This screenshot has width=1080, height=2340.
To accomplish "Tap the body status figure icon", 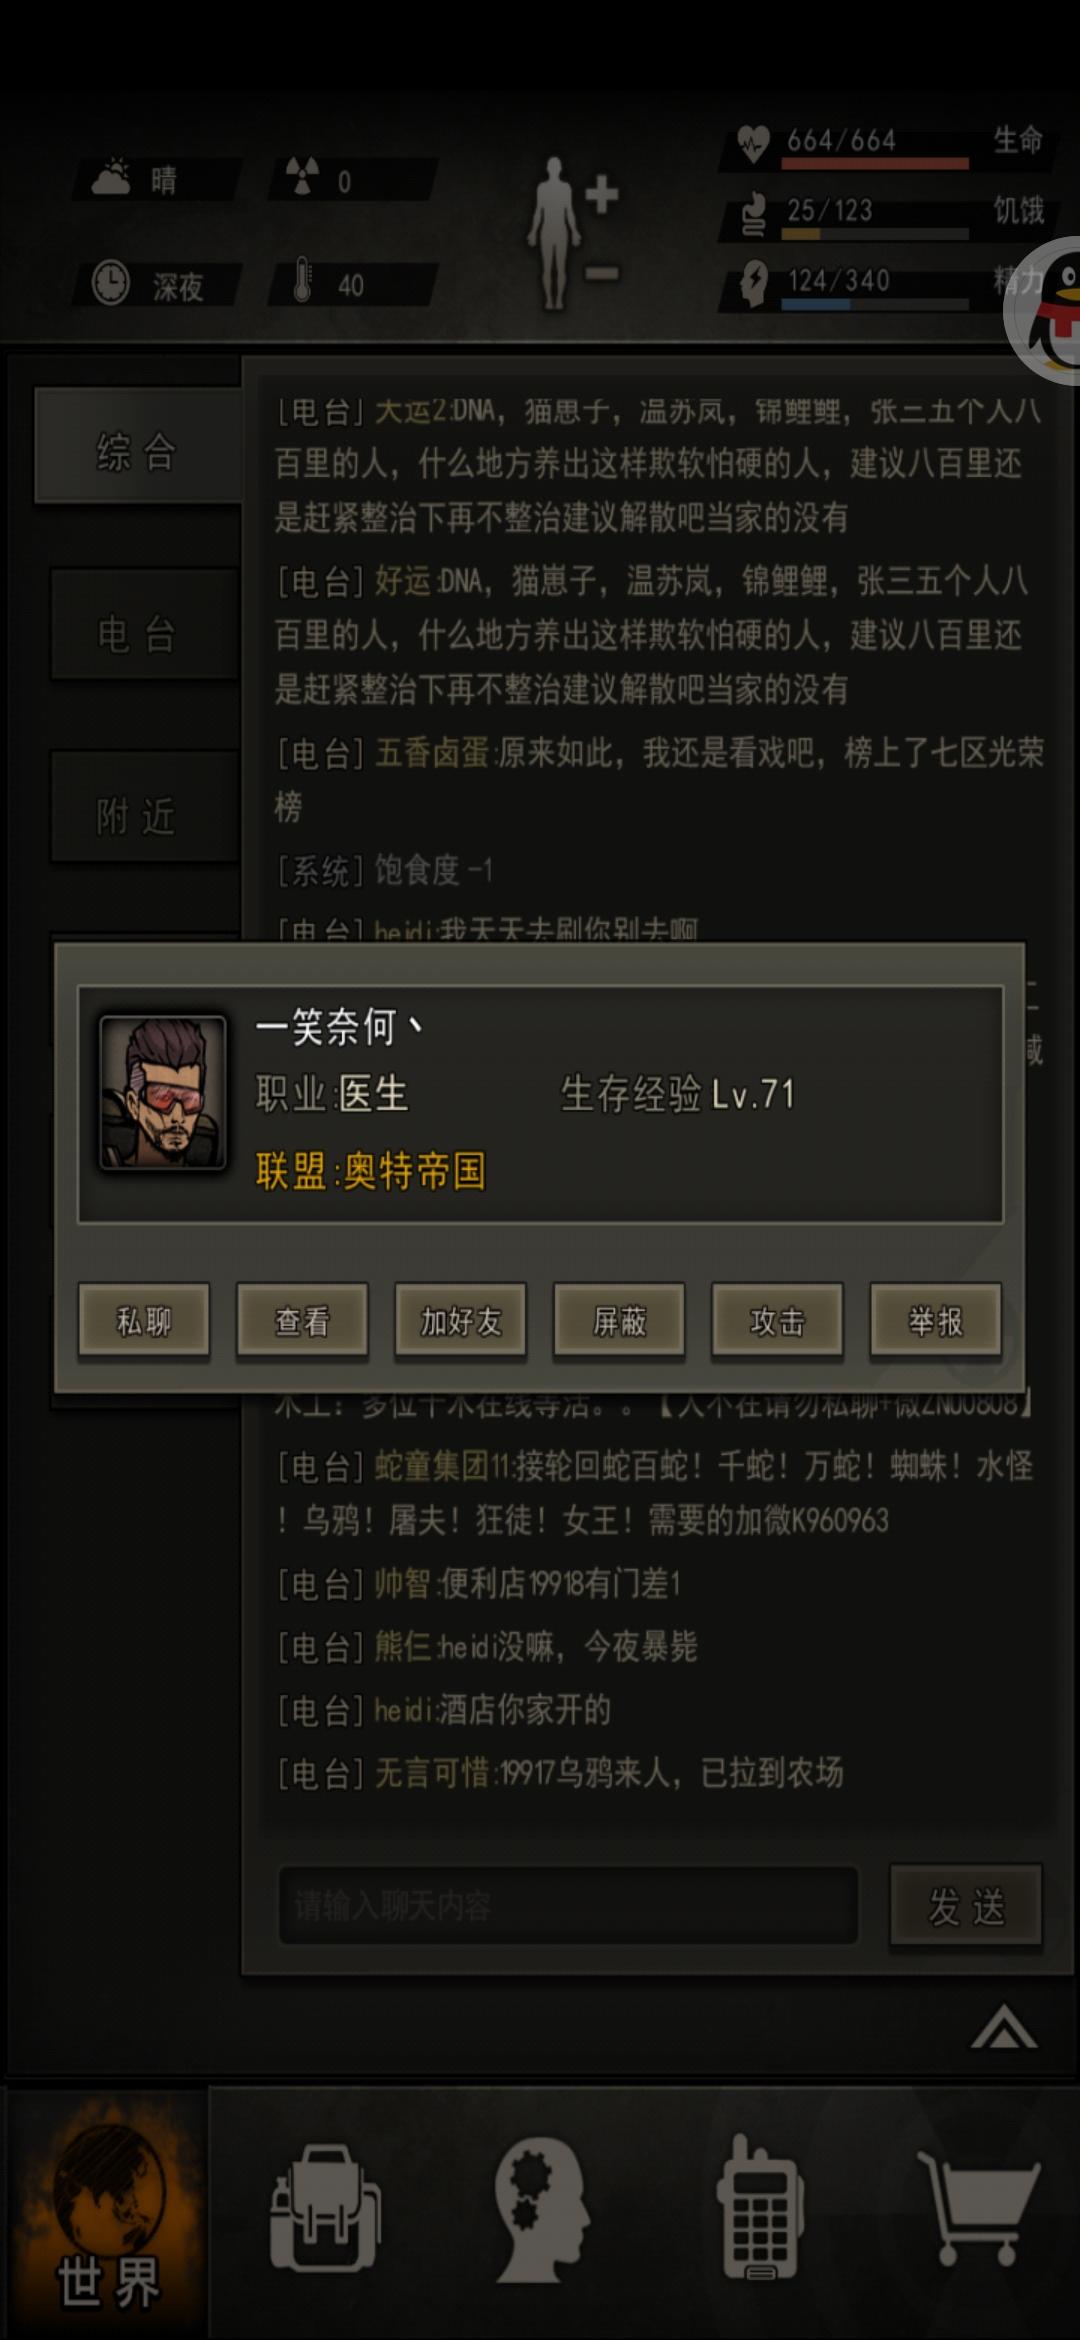I will 572,230.
